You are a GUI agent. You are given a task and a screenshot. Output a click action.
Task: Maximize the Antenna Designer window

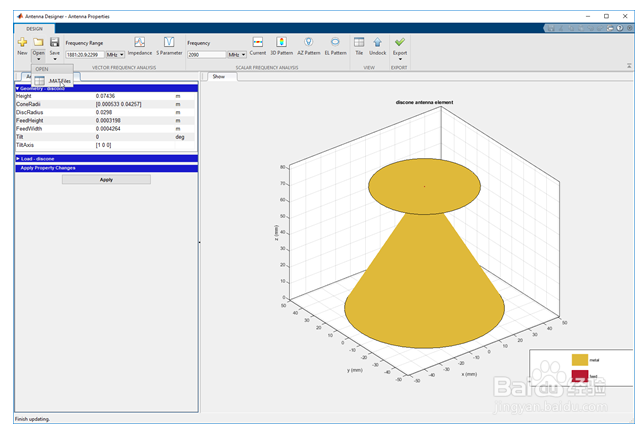tap(606, 16)
